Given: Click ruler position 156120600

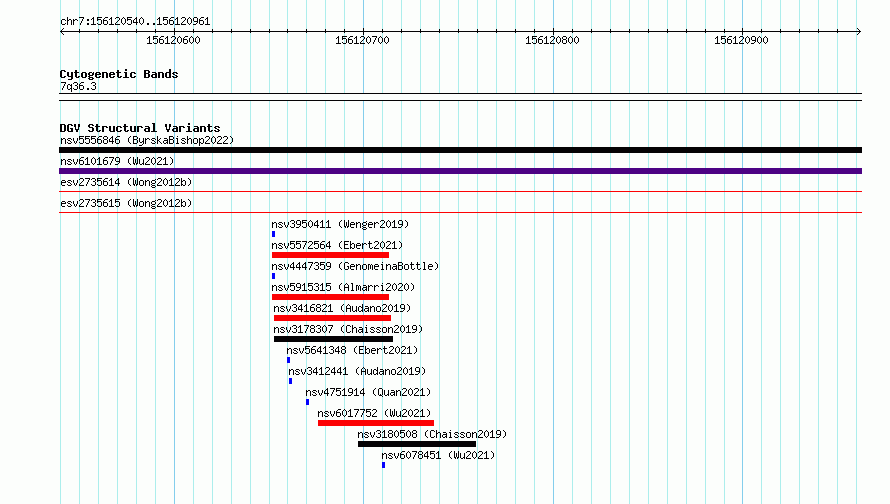Looking at the screenshot, I should click(x=173, y=40).
